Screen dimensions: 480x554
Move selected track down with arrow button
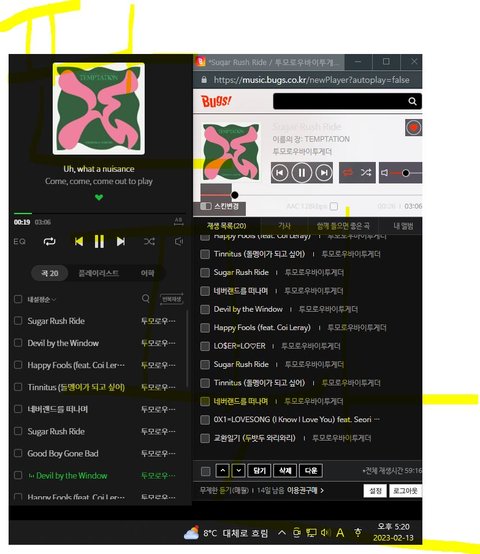point(239,471)
